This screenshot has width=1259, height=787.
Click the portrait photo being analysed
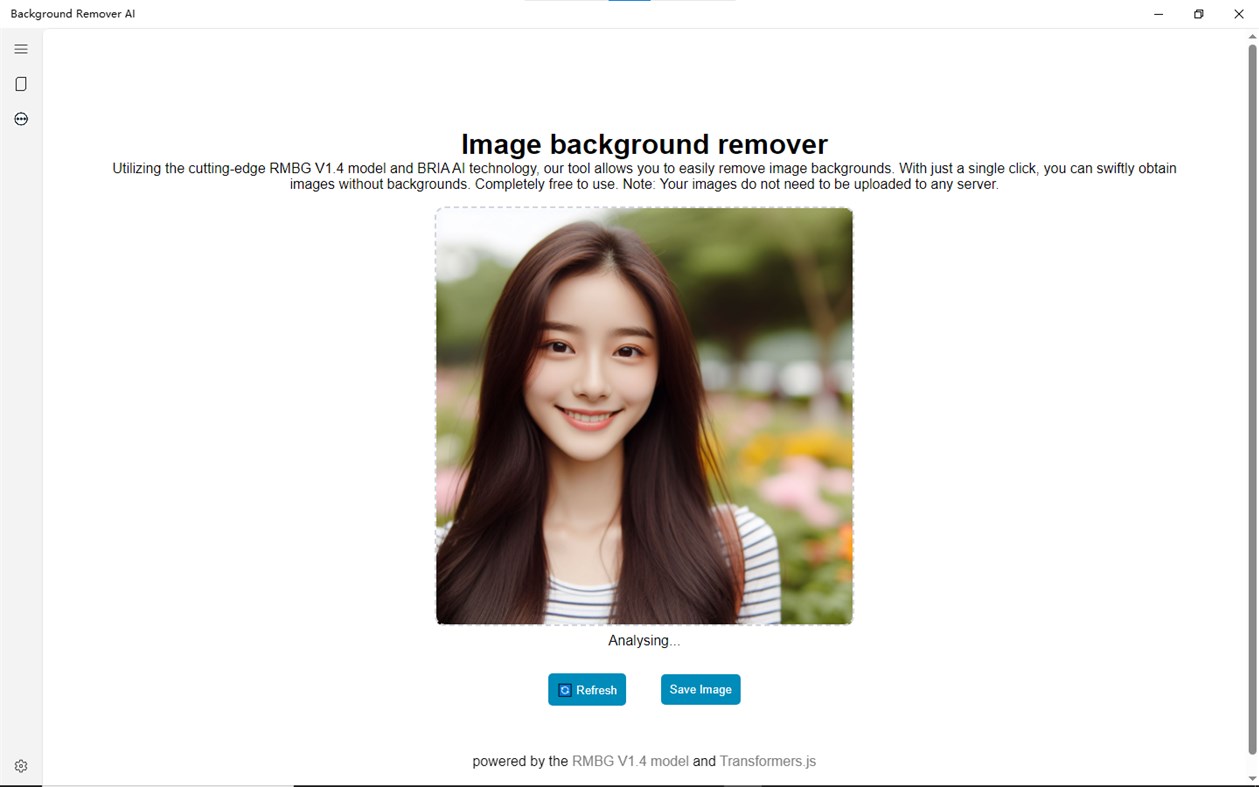(644, 415)
